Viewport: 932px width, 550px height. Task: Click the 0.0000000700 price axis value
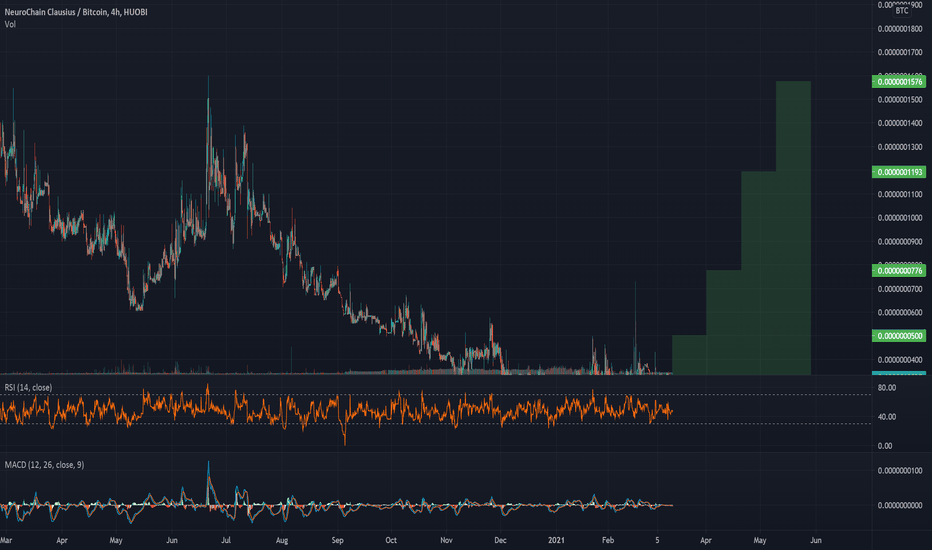900,290
